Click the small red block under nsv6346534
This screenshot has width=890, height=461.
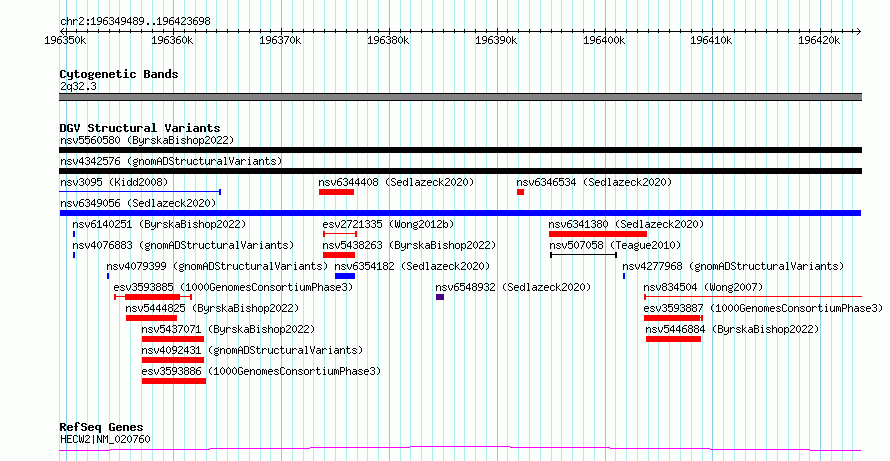(520, 192)
